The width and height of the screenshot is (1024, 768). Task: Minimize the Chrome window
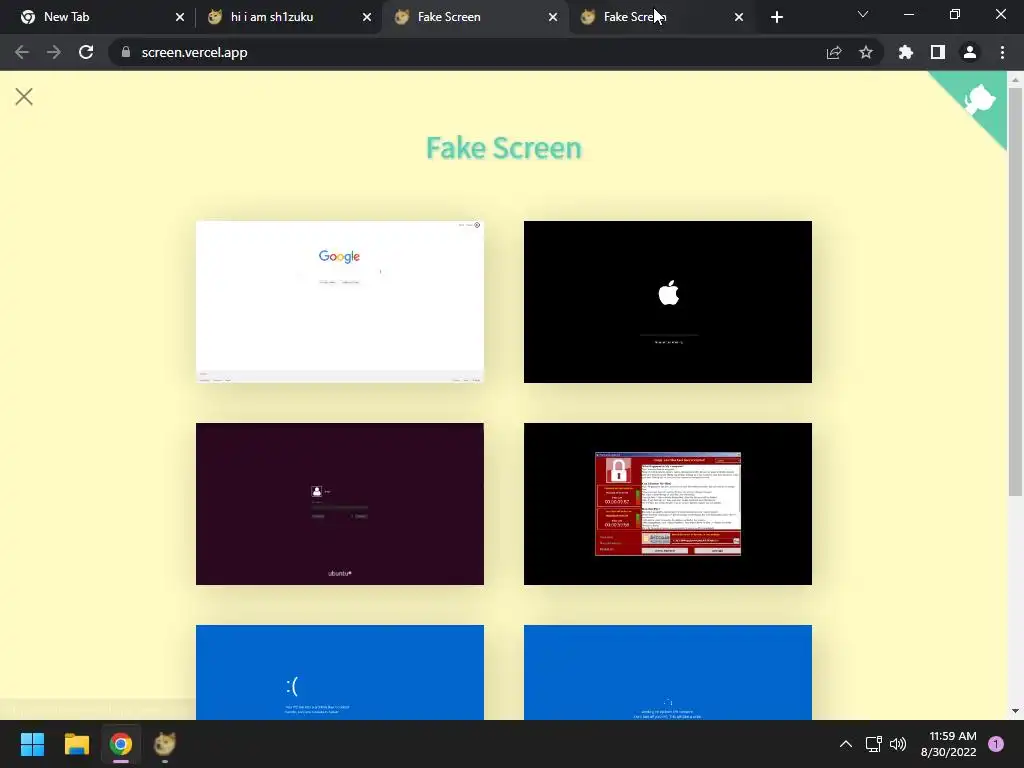pos(908,14)
